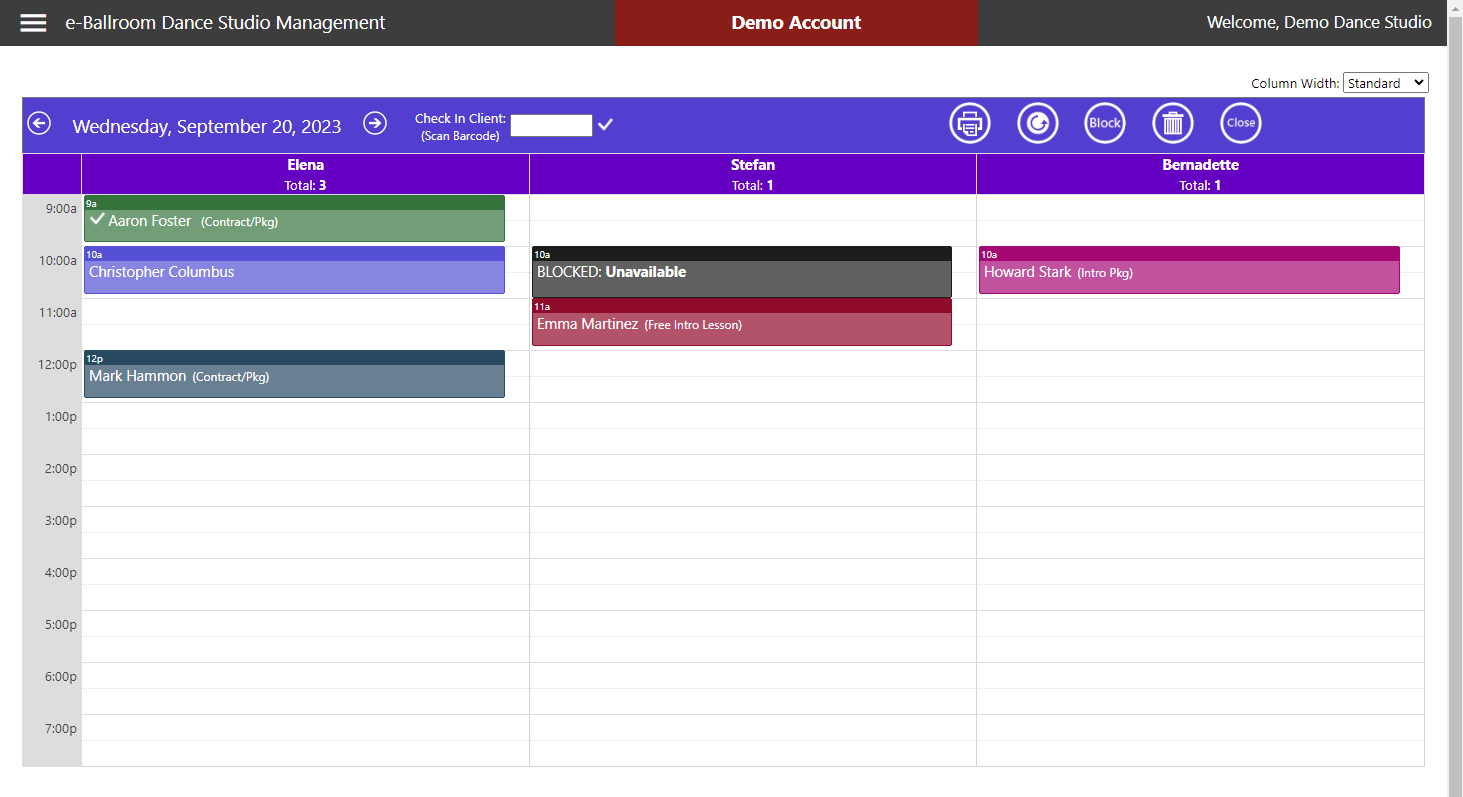This screenshot has height=797, width=1463.
Task: Click the refresh/reload schedule icon
Action: [1037, 122]
